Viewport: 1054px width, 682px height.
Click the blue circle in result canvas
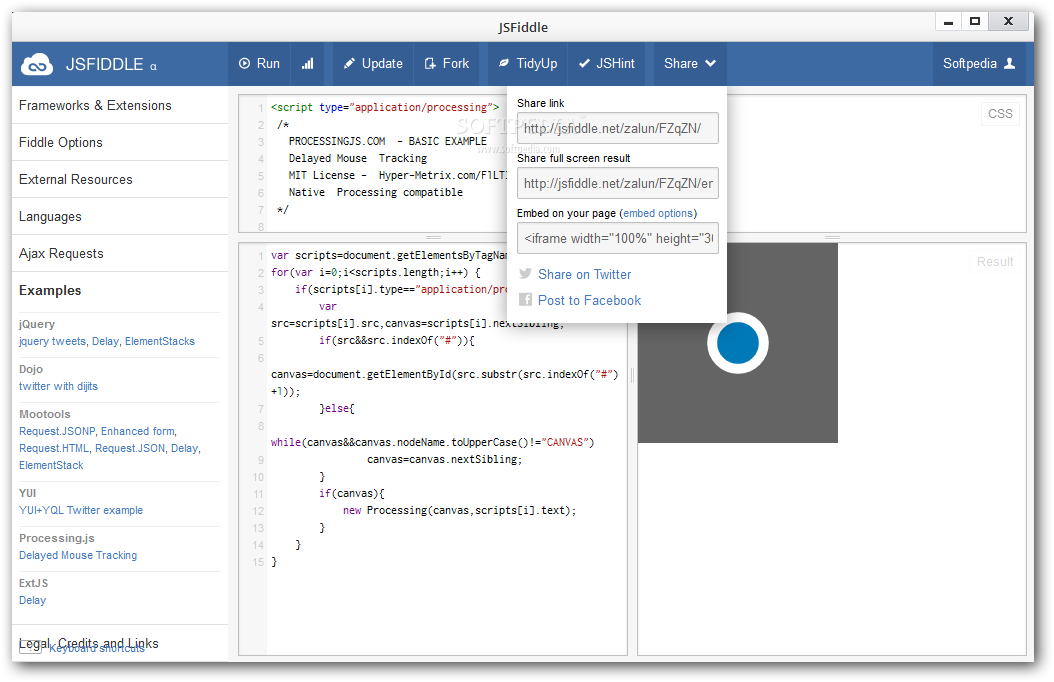point(737,343)
